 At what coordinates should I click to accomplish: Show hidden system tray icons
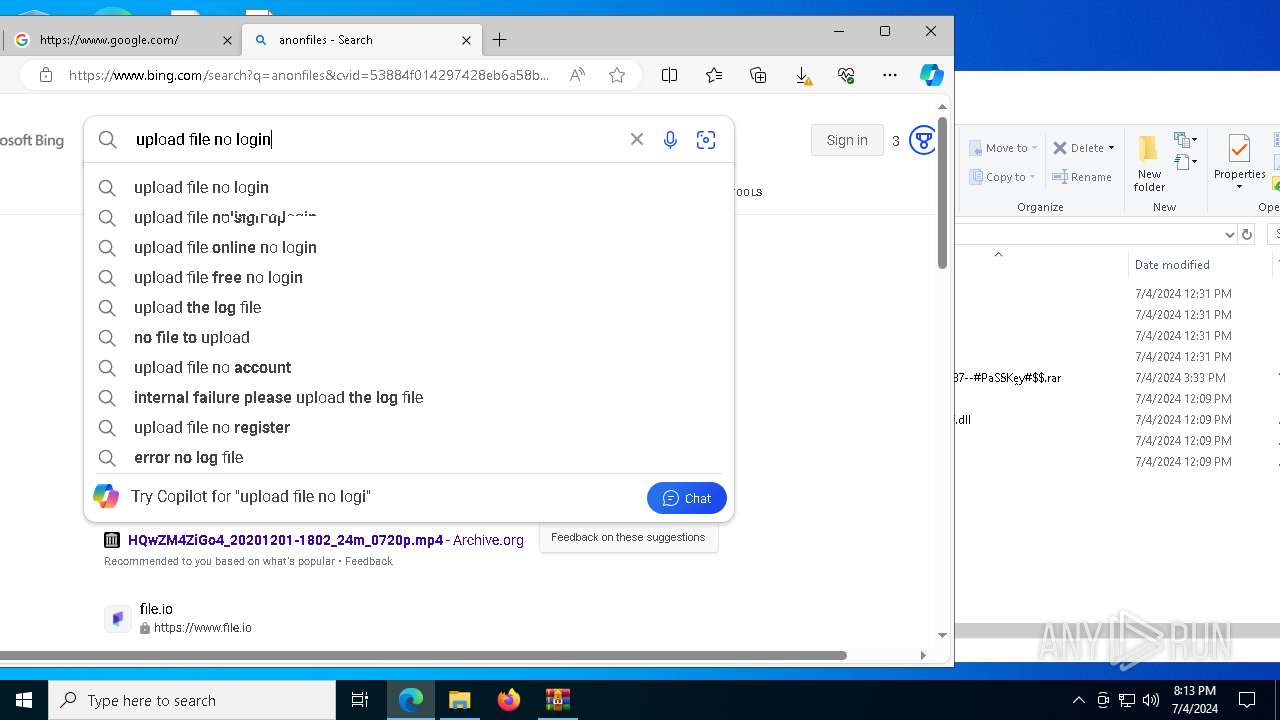pos(1078,700)
